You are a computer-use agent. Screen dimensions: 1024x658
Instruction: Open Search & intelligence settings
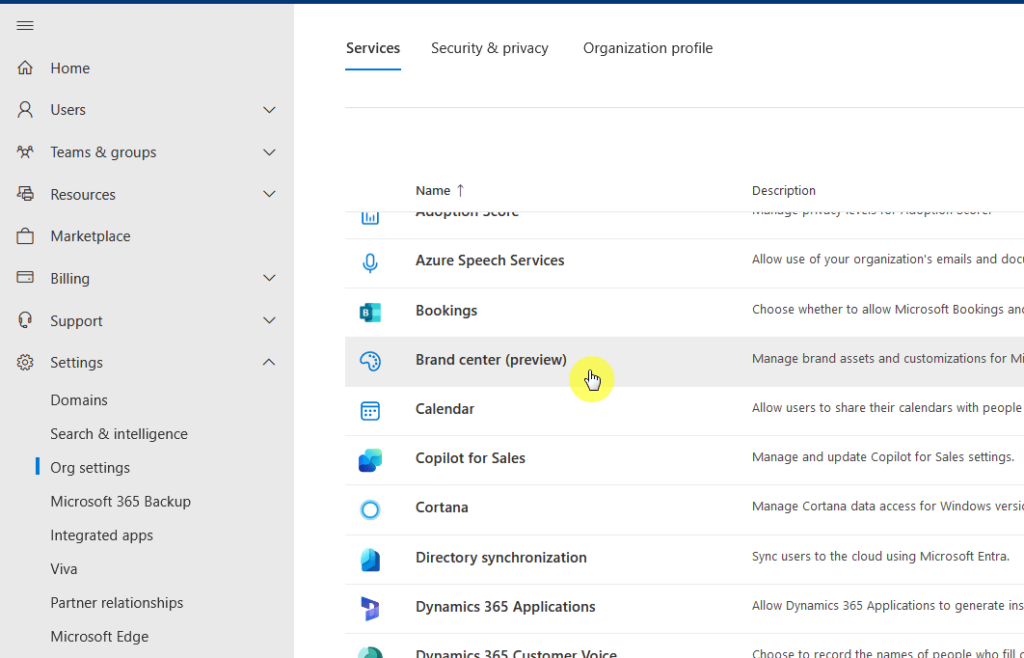click(x=119, y=433)
